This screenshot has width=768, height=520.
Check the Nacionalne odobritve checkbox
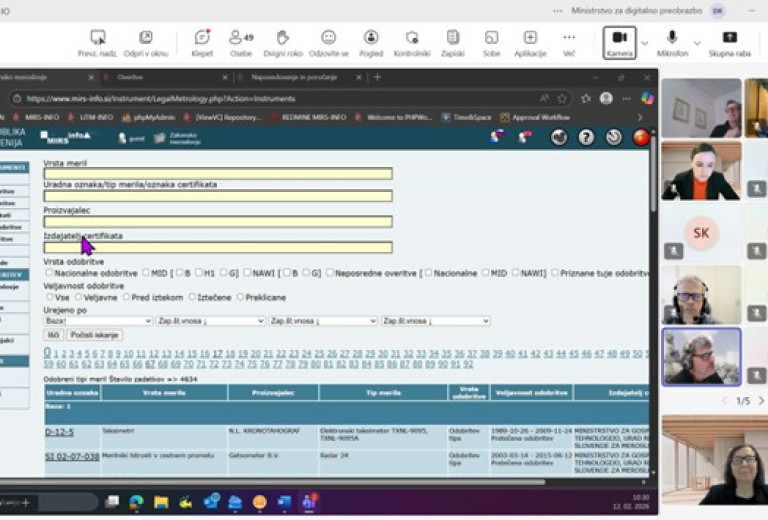[49, 273]
